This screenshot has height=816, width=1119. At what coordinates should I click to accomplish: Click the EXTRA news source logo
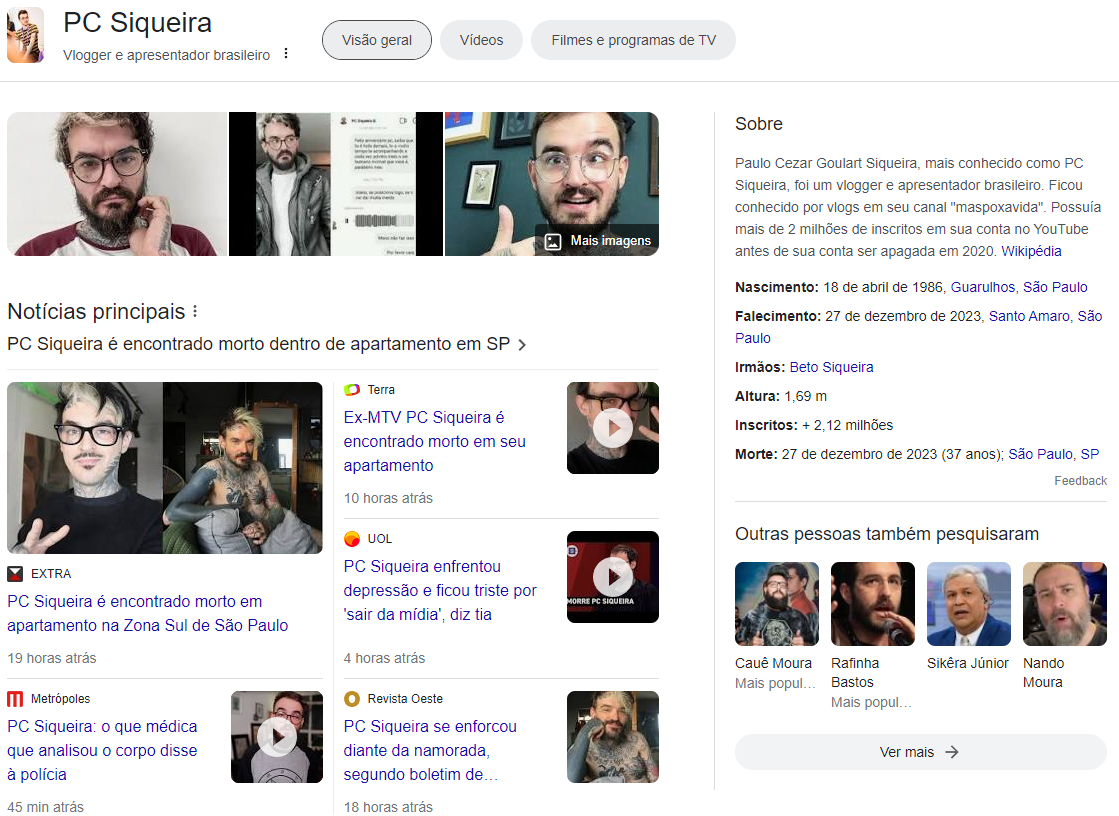(x=14, y=573)
